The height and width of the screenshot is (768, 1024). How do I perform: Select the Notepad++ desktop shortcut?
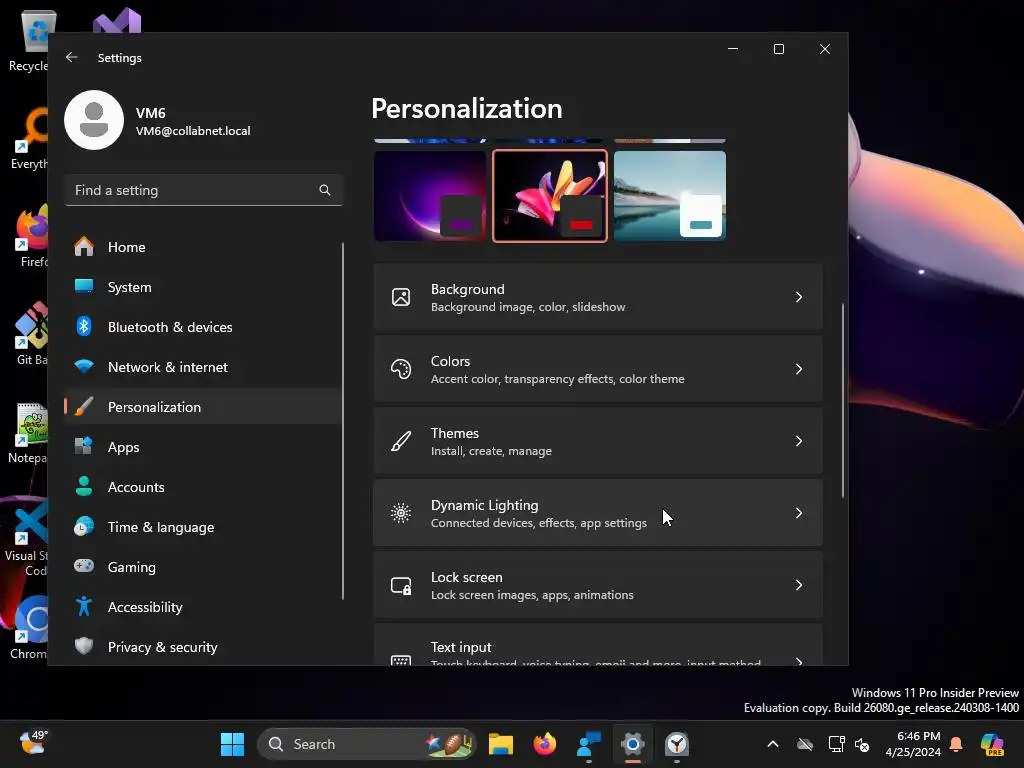click(x=27, y=433)
